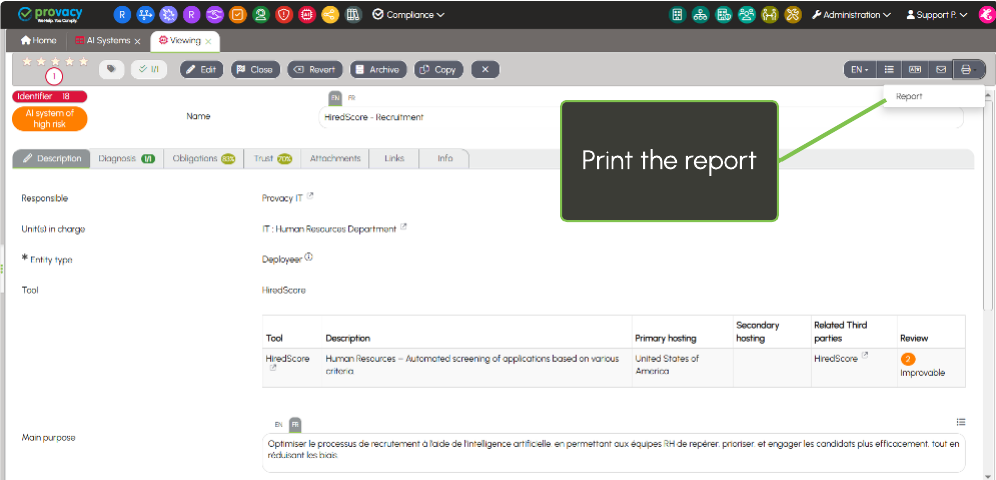Expand the Compliance dropdown menu
The image size is (996, 480).
coord(408,15)
